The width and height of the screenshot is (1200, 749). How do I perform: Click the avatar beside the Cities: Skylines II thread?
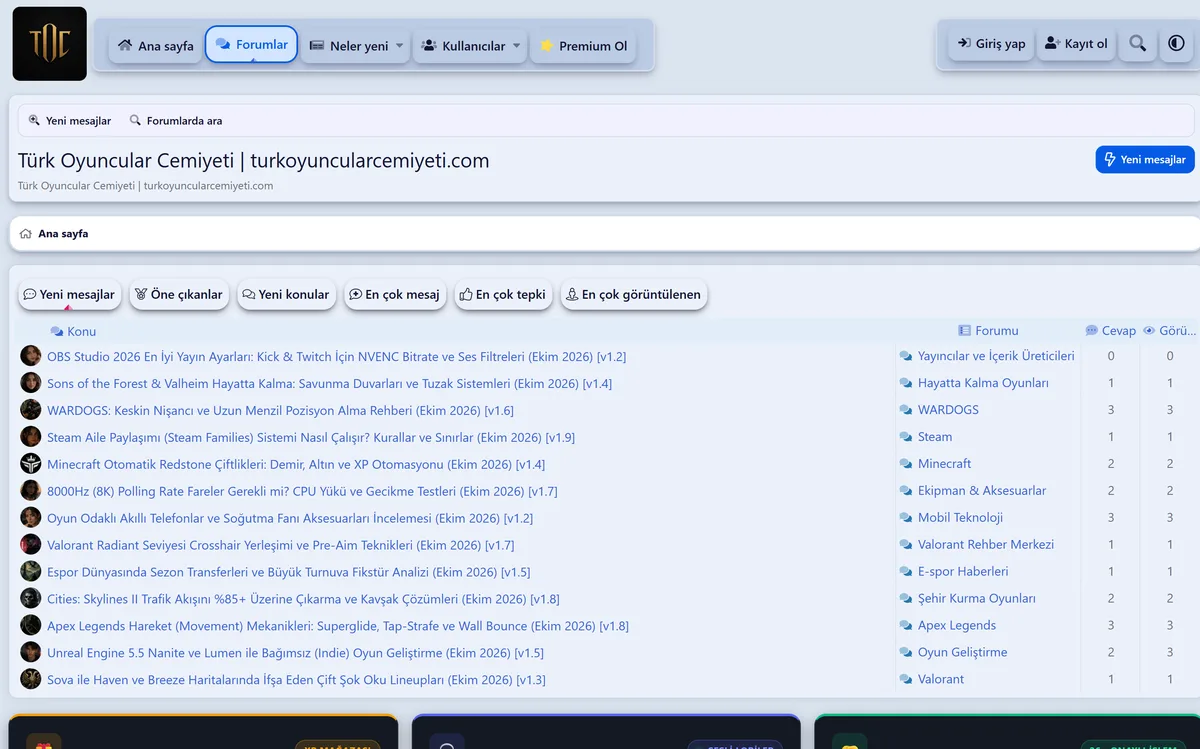click(x=31, y=599)
